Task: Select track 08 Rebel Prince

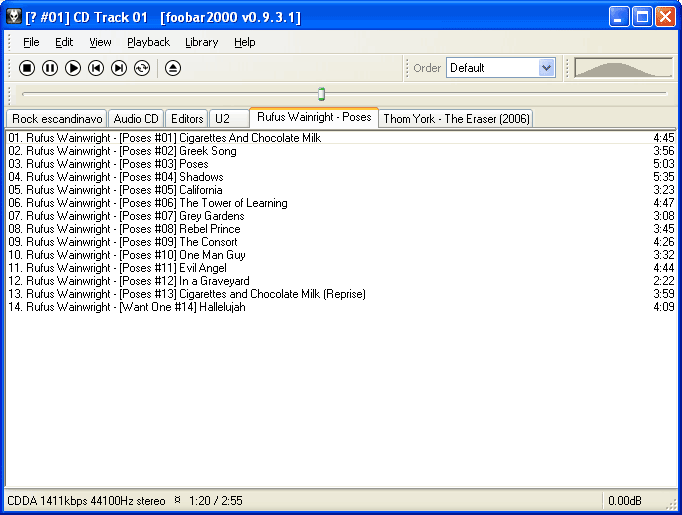Action: tap(341, 229)
